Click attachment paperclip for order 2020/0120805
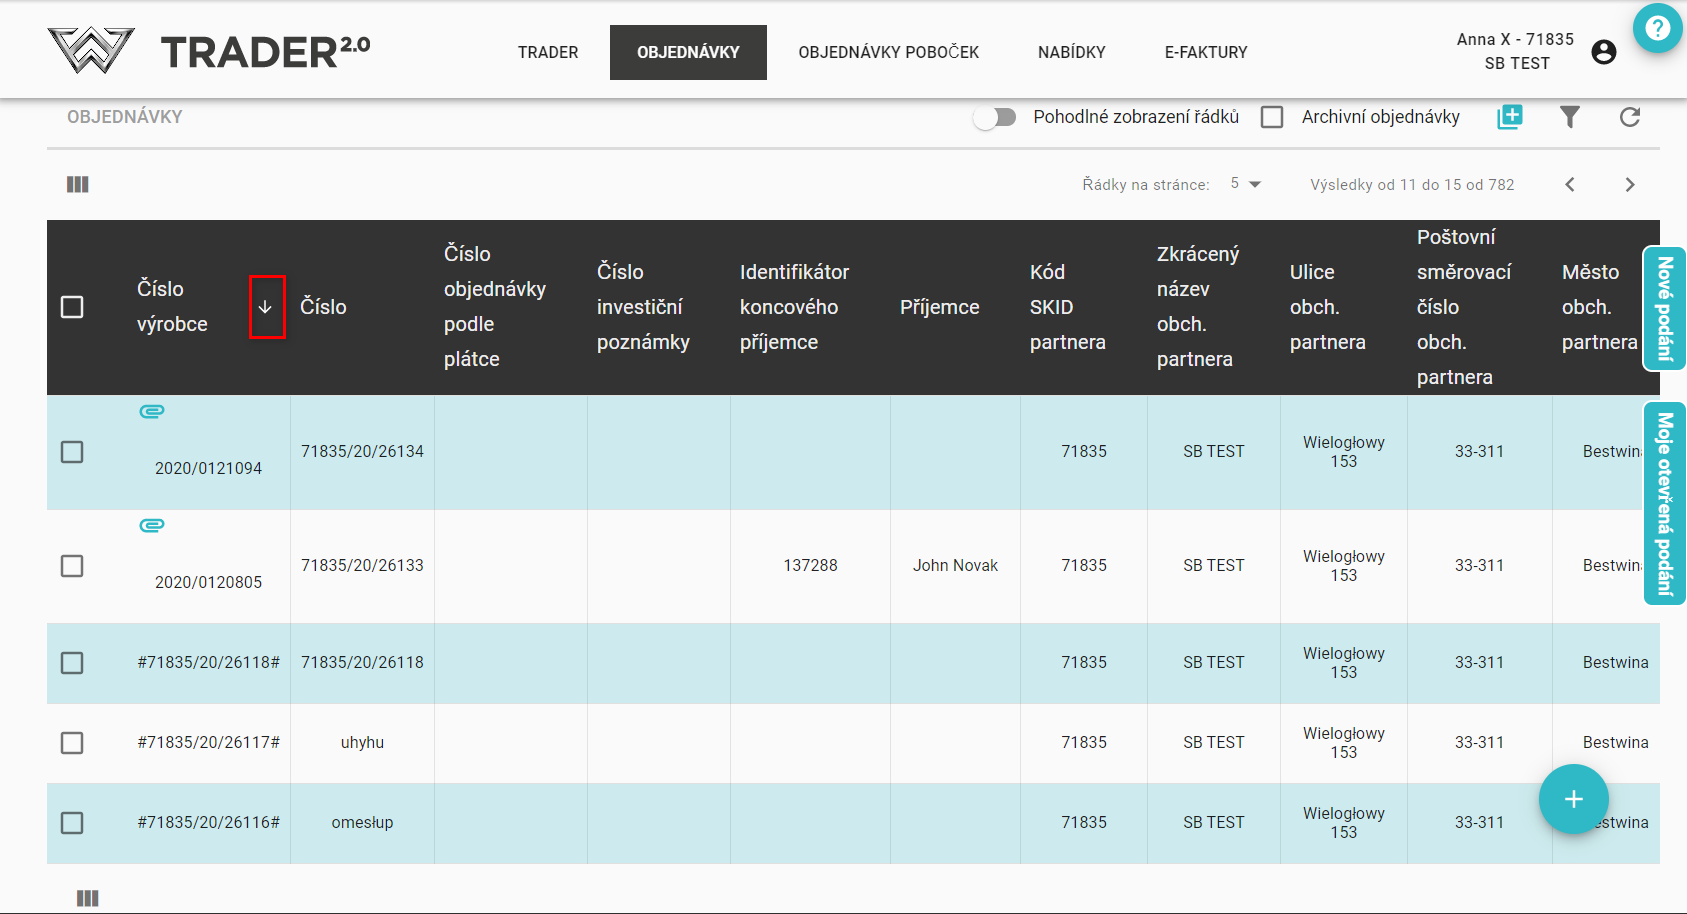This screenshot has height=914, width=1687. 152,525
